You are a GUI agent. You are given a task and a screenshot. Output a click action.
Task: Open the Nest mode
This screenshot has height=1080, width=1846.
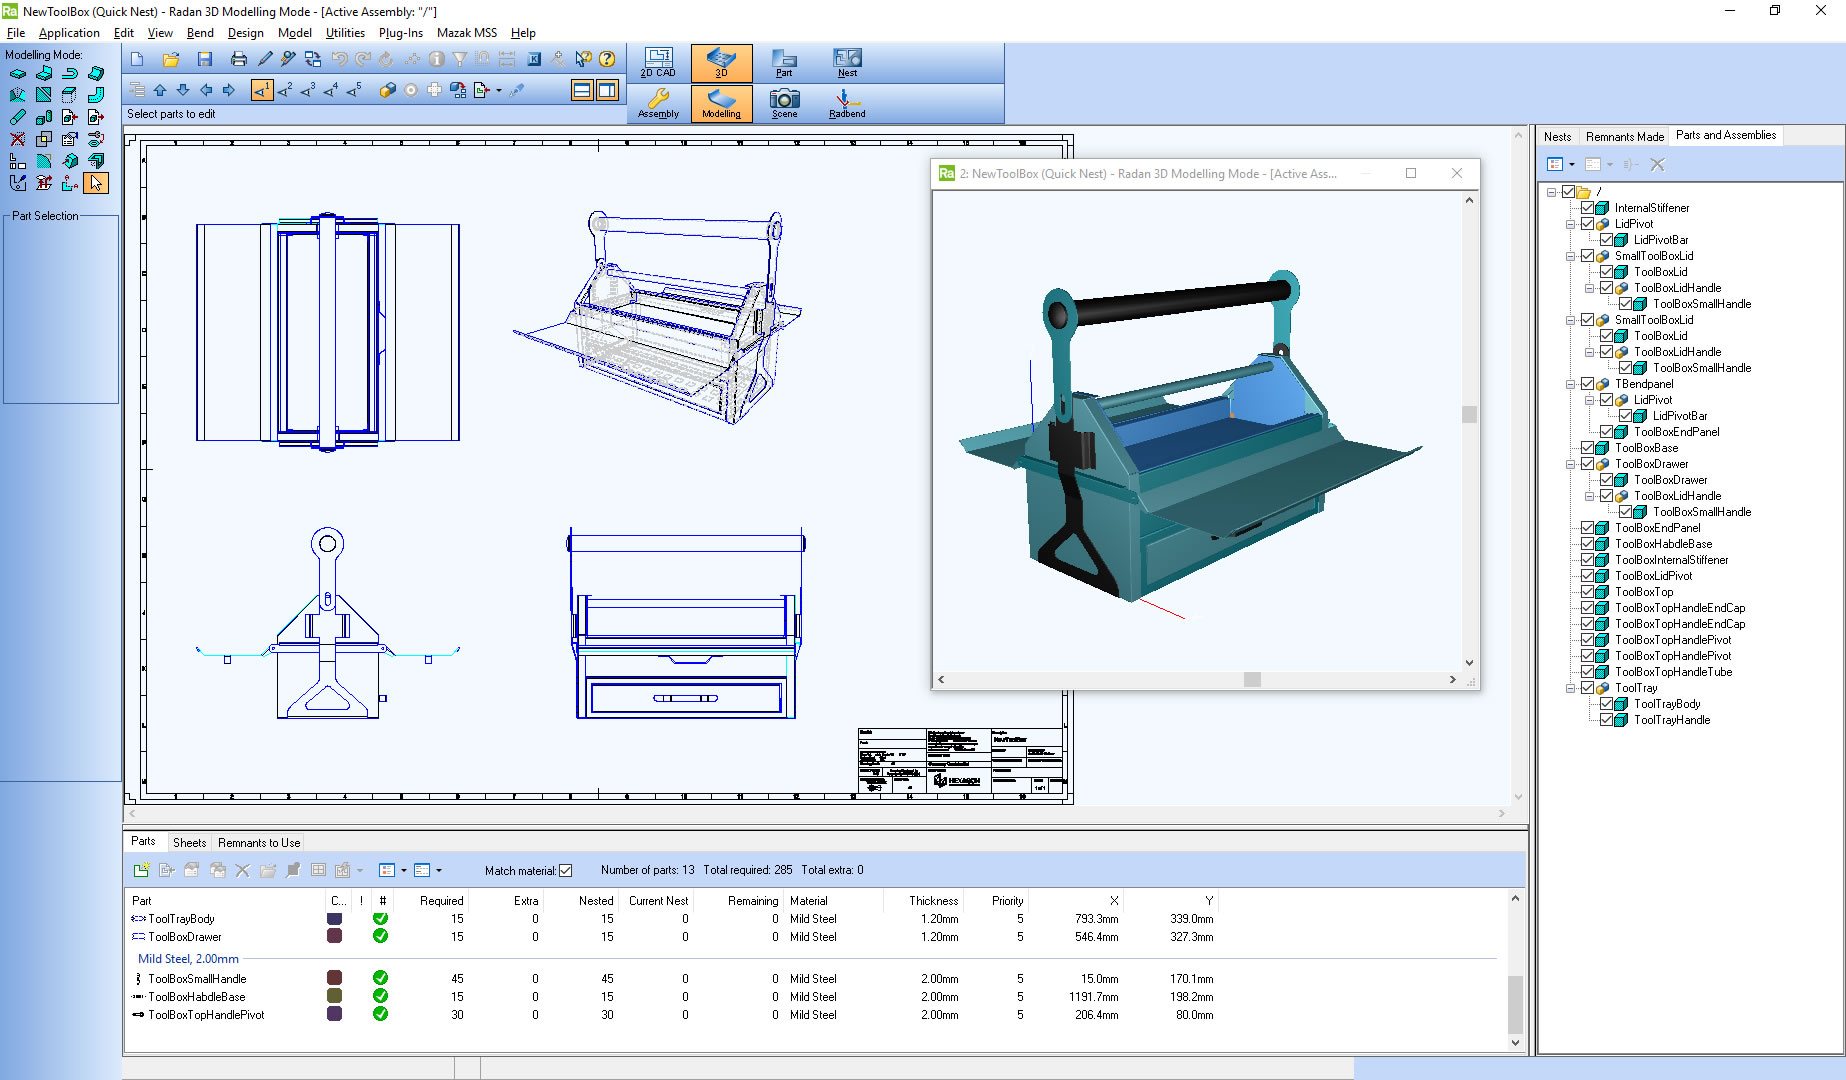(x=847, y=62)
